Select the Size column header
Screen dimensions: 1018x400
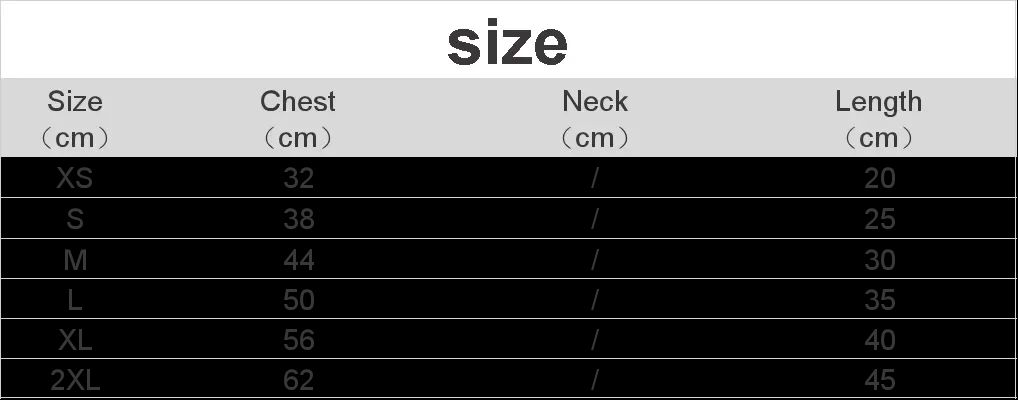click(75, 118)
